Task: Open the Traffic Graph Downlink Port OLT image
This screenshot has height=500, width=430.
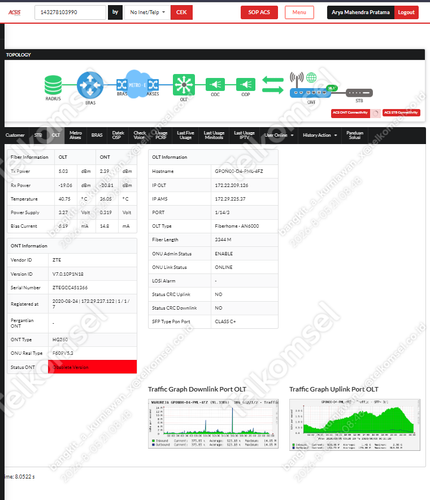Action: (213, 424)
